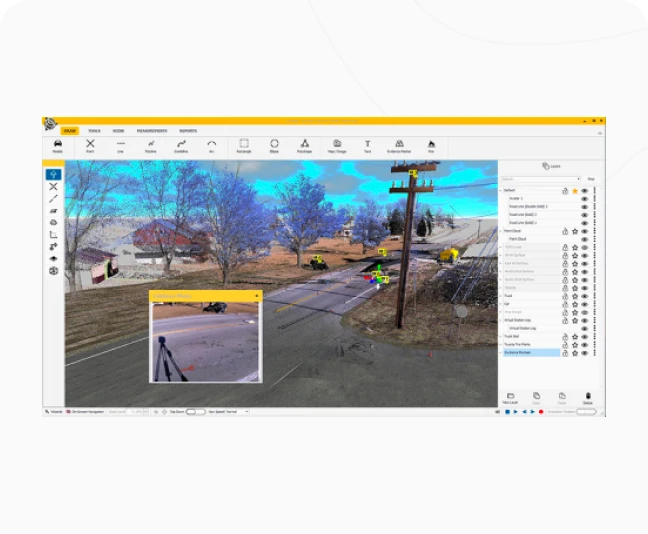The width and height of the screenshot is (648, 534).
Task: Click the Copy layer icon
Action: pos(536,398)
